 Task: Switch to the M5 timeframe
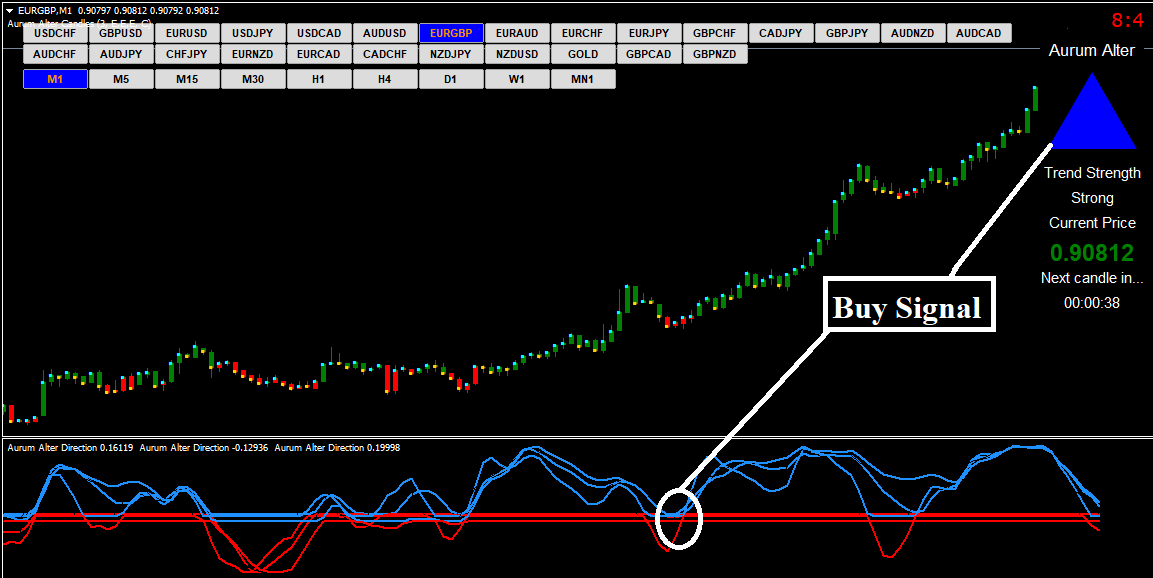[x=121, y=79]
